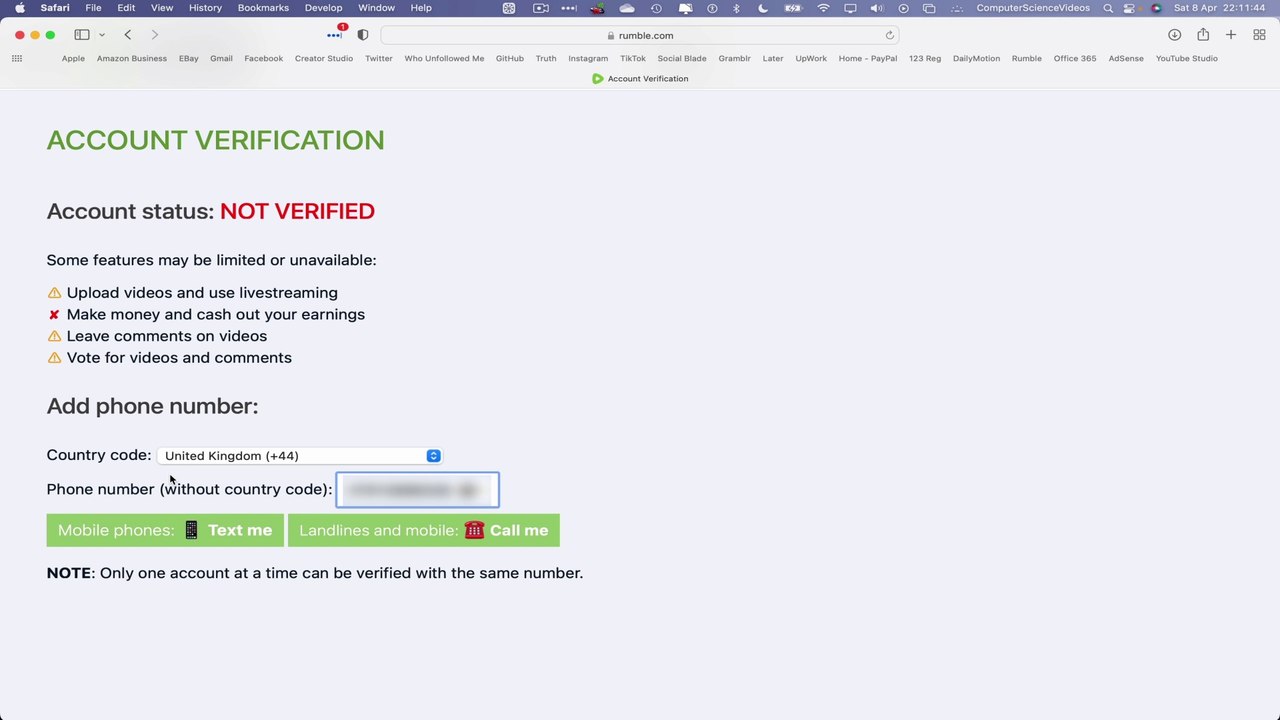Open the favorites grid icon
This screenshot has width=1280, height=720.
(x=17, y=58)
